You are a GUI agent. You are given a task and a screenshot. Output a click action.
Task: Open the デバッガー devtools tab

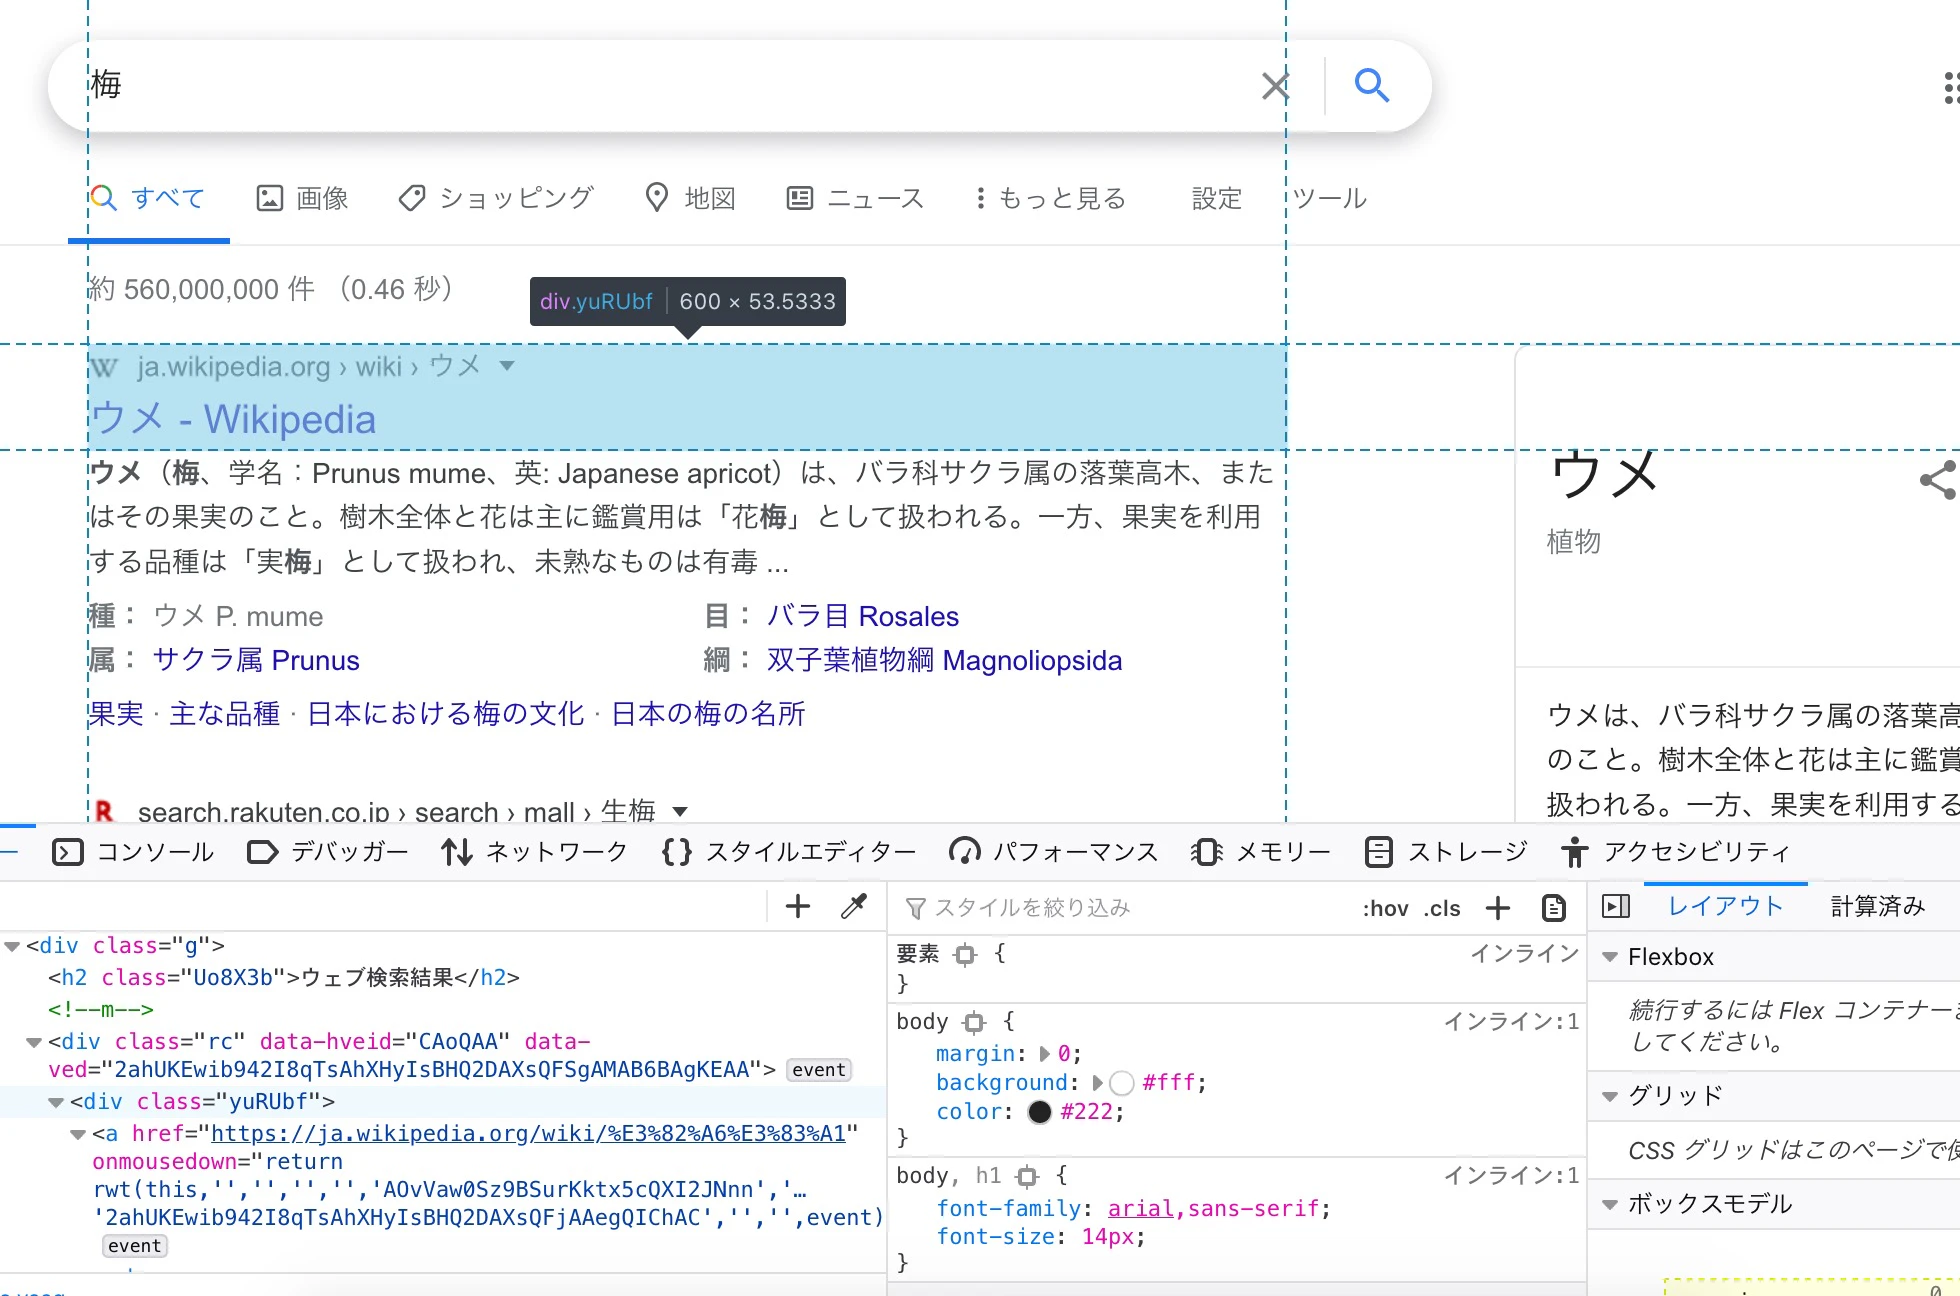click(x=328, y=852)
